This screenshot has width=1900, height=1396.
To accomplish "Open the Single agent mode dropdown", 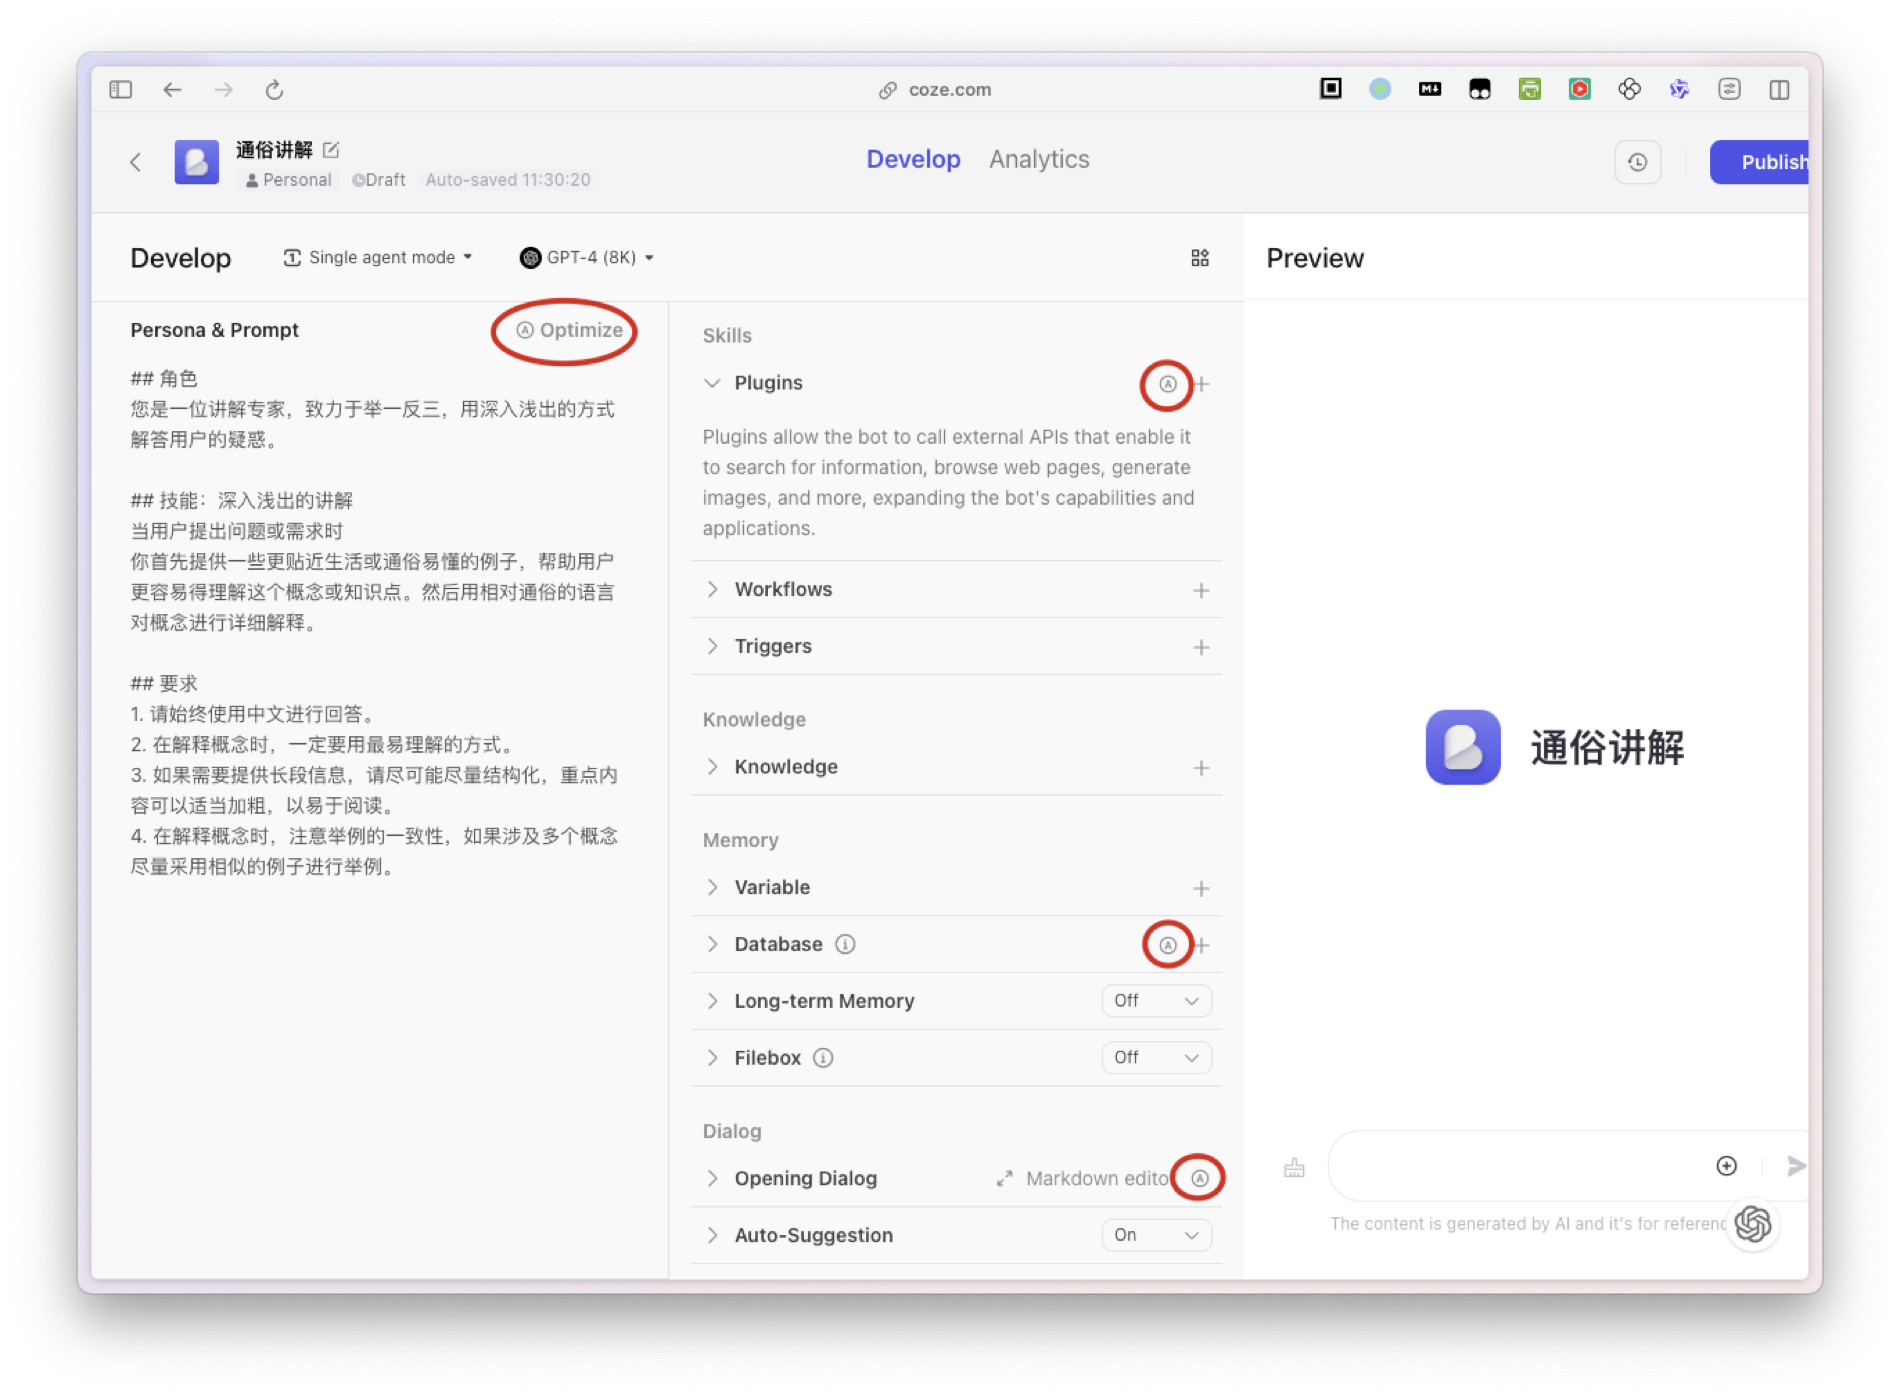I will pos(377,257).
